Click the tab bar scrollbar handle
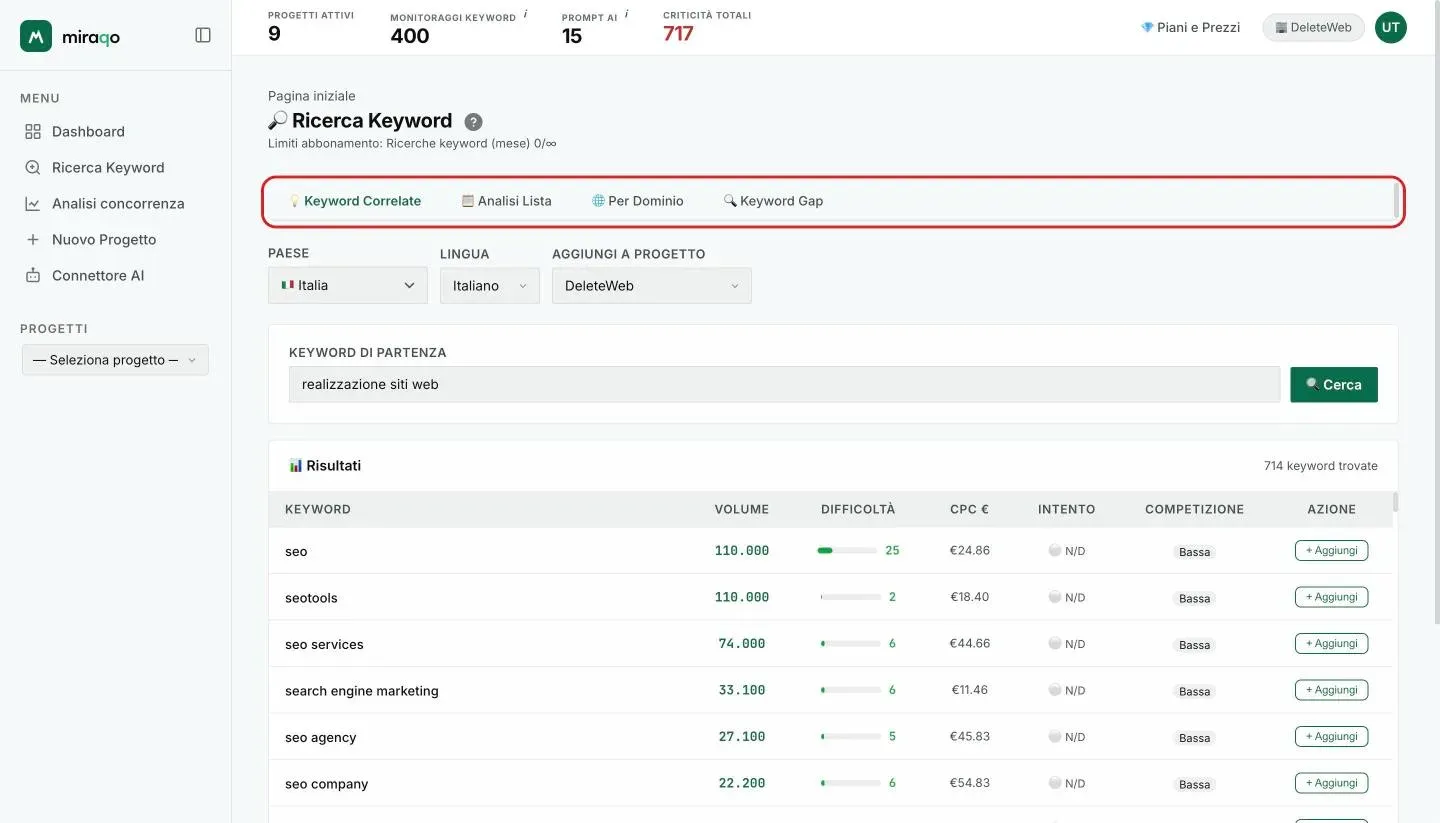 pos(1397,201)
